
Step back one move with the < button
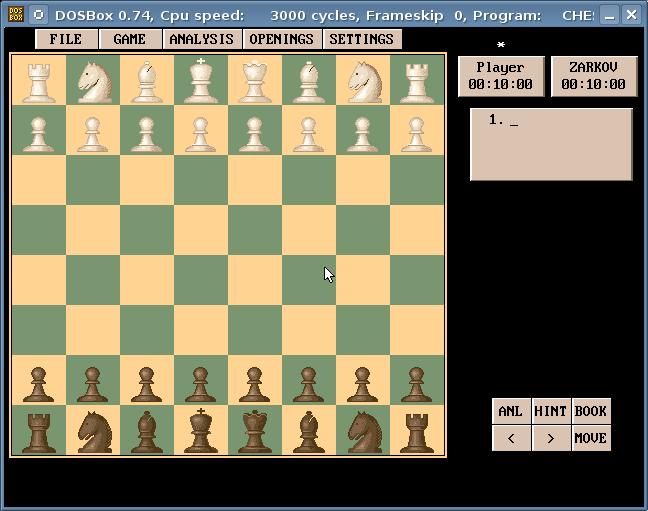tap(511, 438)
